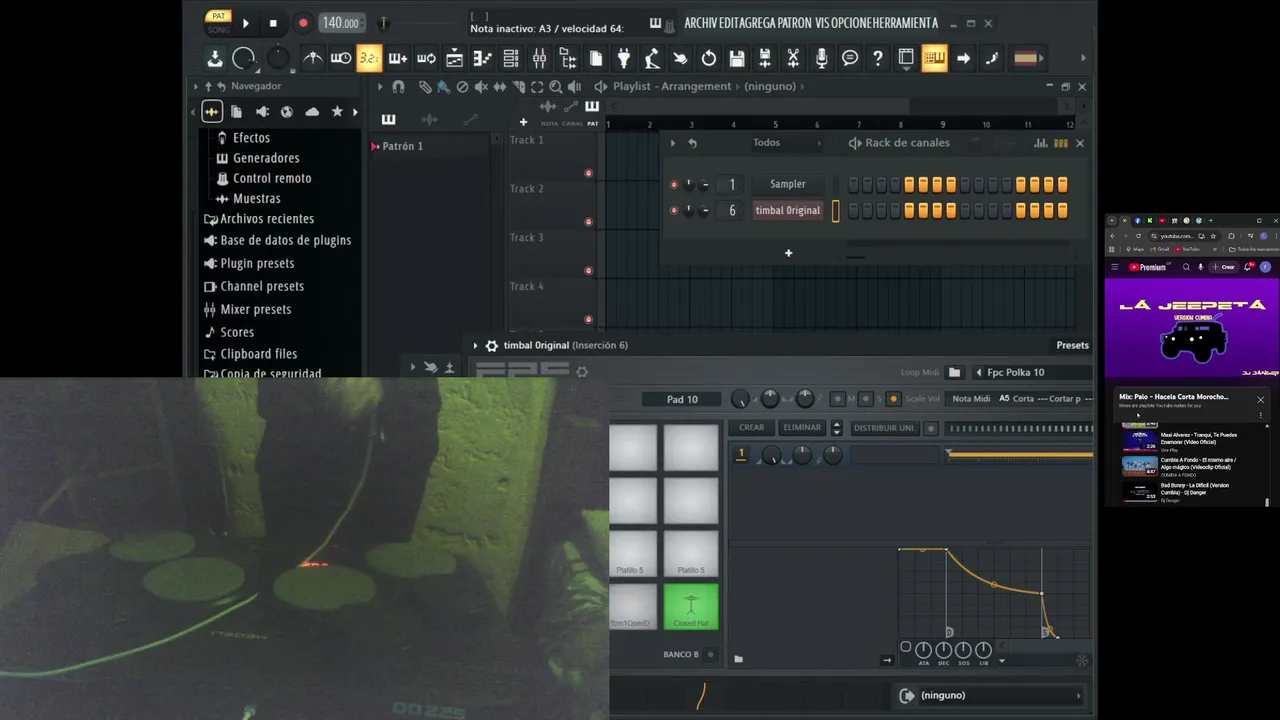Select the star favorites tab in browser
1280x720 pixels.
[x=337, y=112]
